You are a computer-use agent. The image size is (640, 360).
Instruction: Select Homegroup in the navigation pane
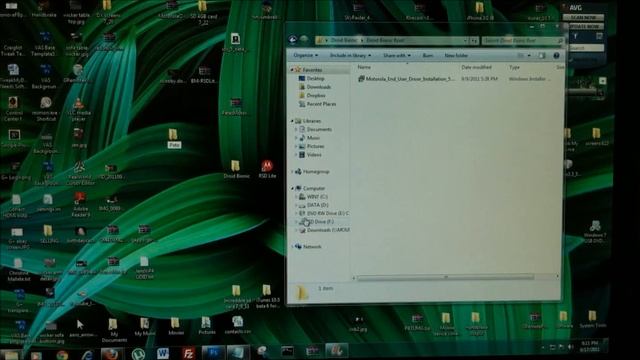pos(316,172)
